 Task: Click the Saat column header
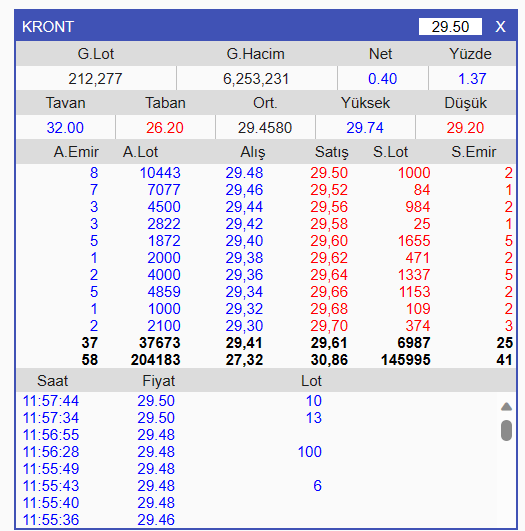pyautogui.click(x=52, y=381)
